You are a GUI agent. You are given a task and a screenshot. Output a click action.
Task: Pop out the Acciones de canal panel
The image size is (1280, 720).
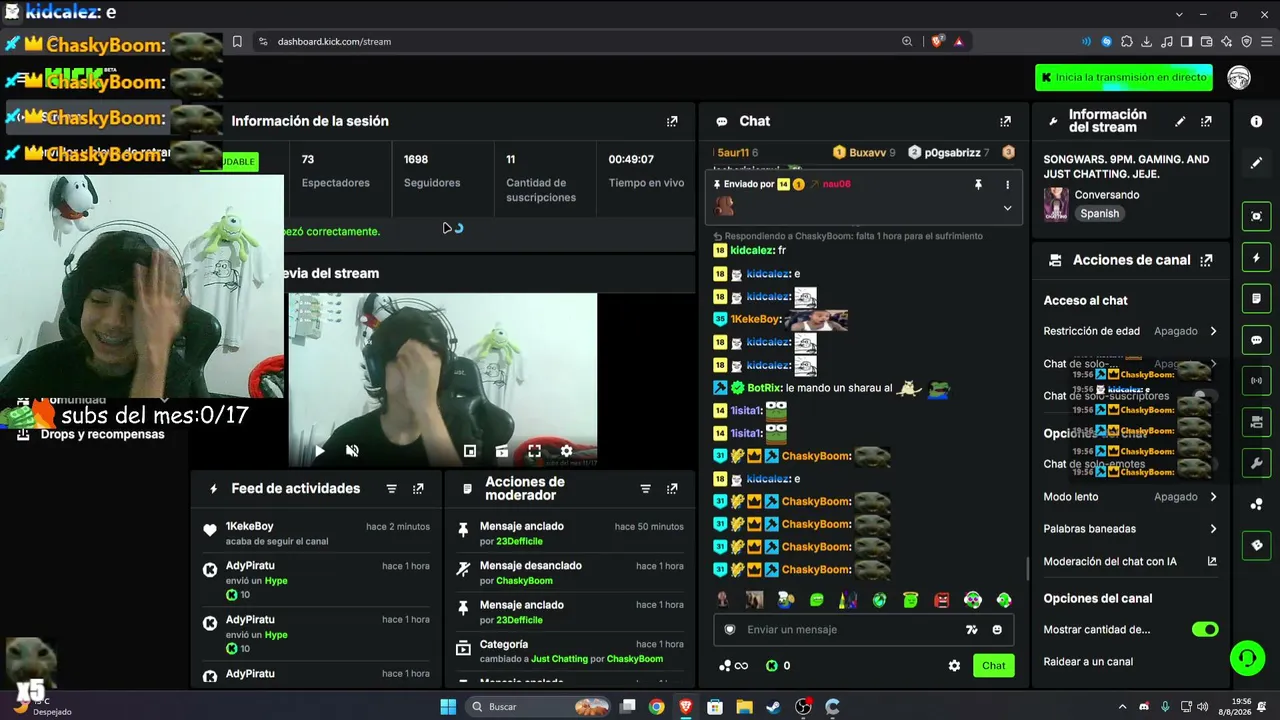tap(1206, 260)
